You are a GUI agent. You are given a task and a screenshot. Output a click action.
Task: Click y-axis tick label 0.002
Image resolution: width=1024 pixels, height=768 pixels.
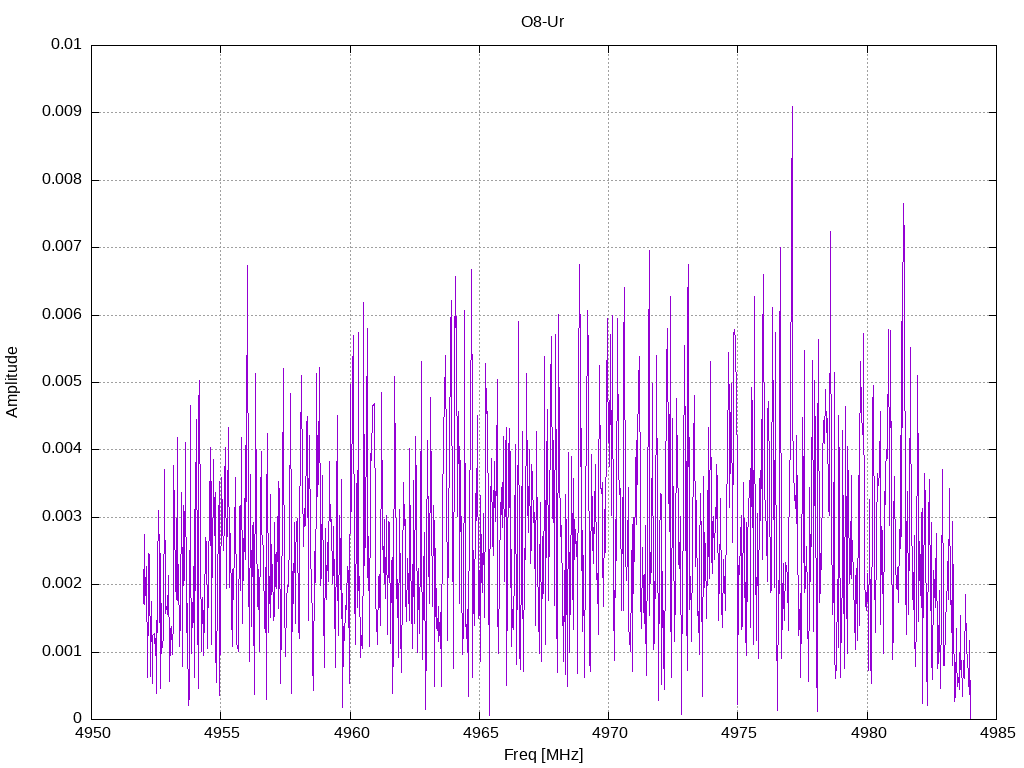pos(62,584)
